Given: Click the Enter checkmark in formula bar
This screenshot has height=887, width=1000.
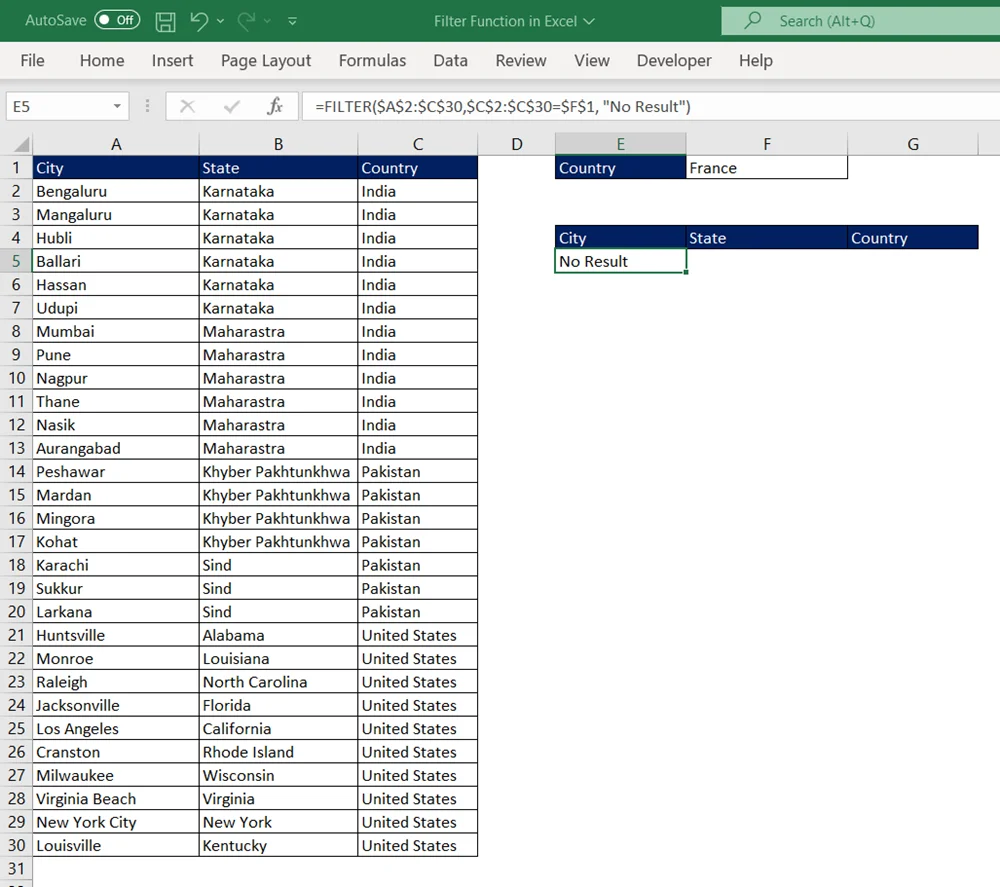Looking at the screenshot, I should [x=232, y=106].
